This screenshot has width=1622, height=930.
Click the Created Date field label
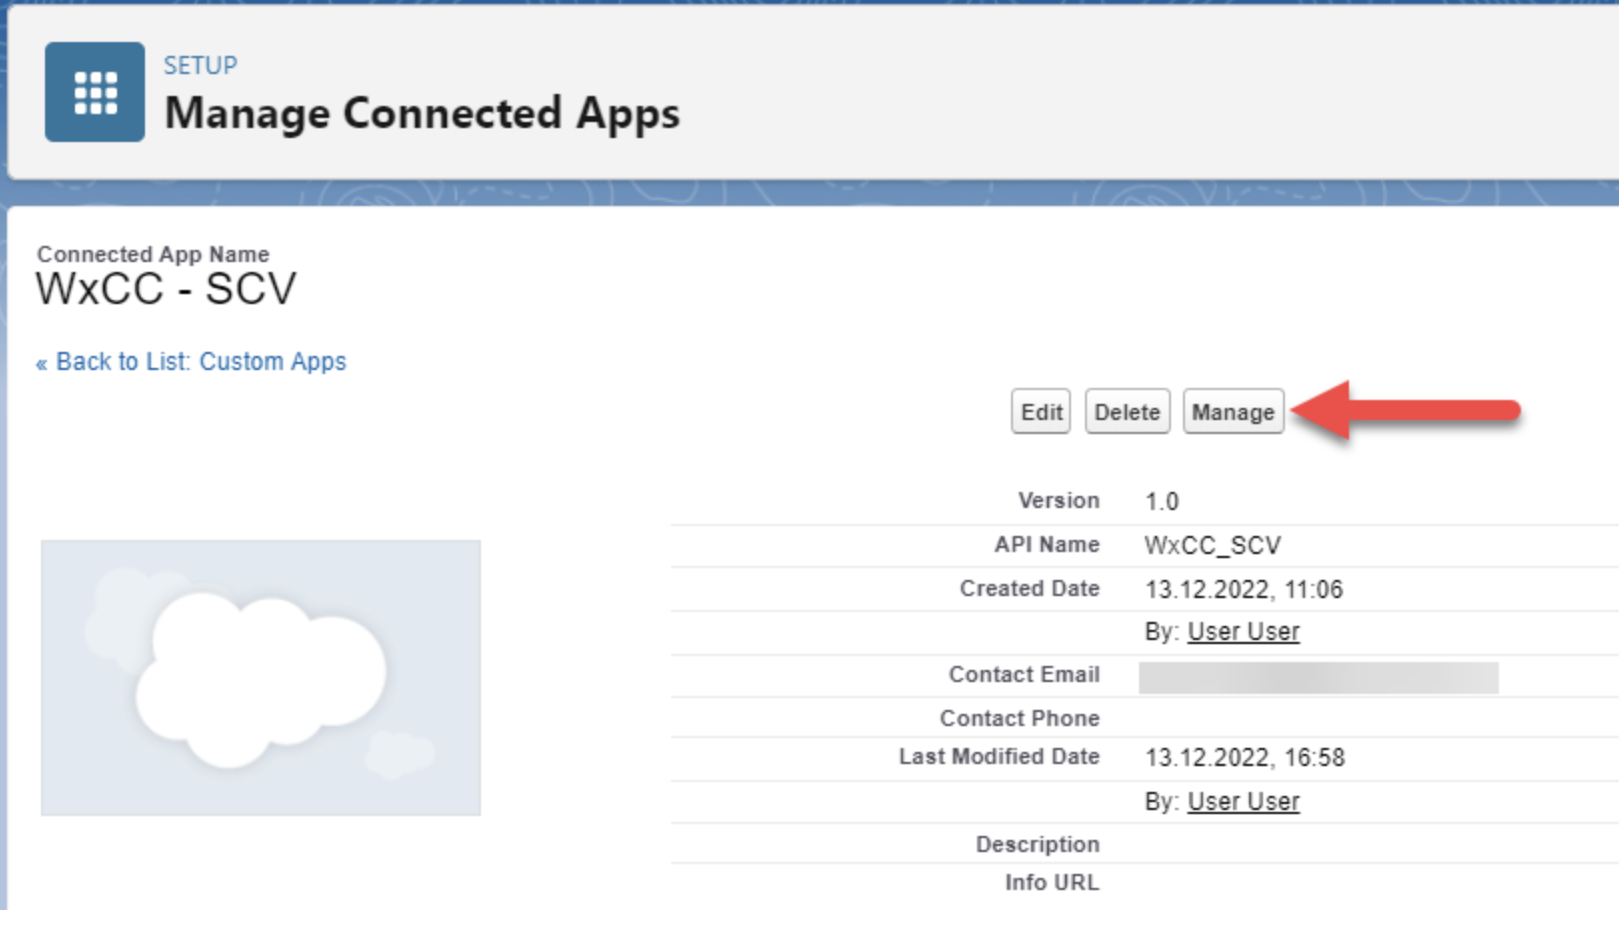(1029, 588)
